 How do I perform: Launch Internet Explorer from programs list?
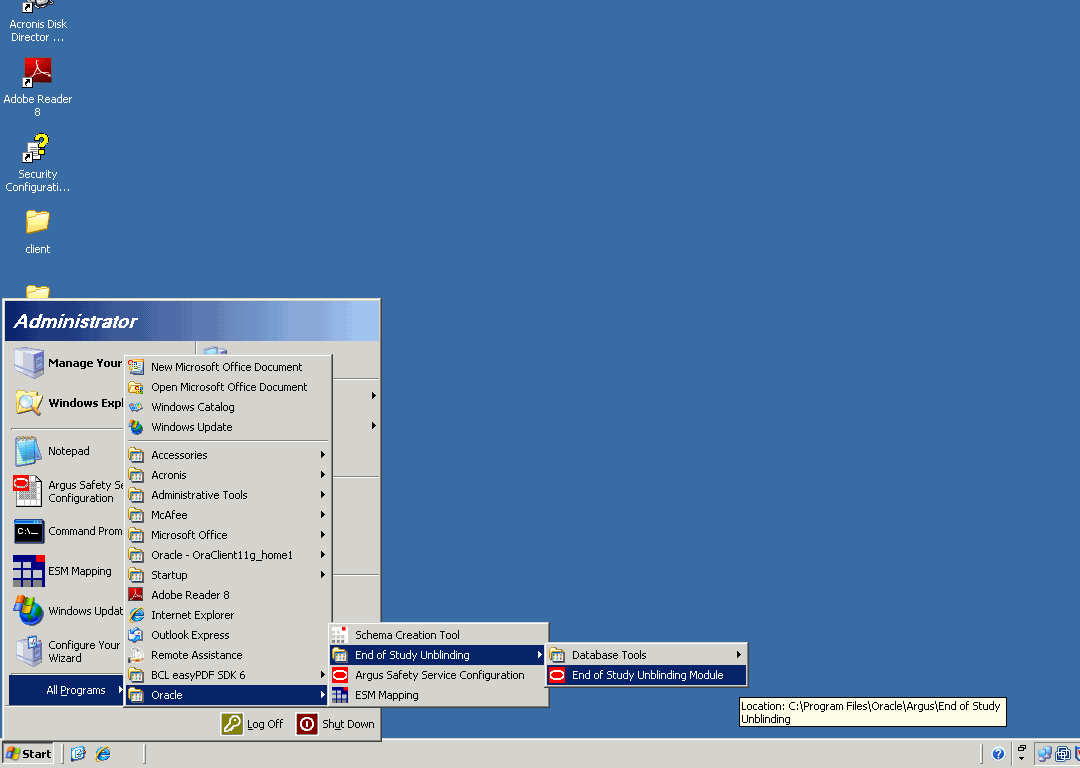click(227, 615)
